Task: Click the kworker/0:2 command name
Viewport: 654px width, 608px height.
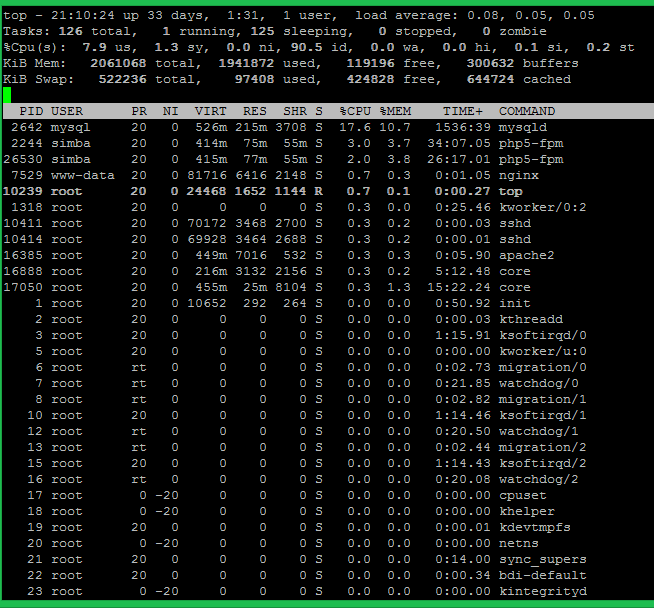Action: click(542, 207)
